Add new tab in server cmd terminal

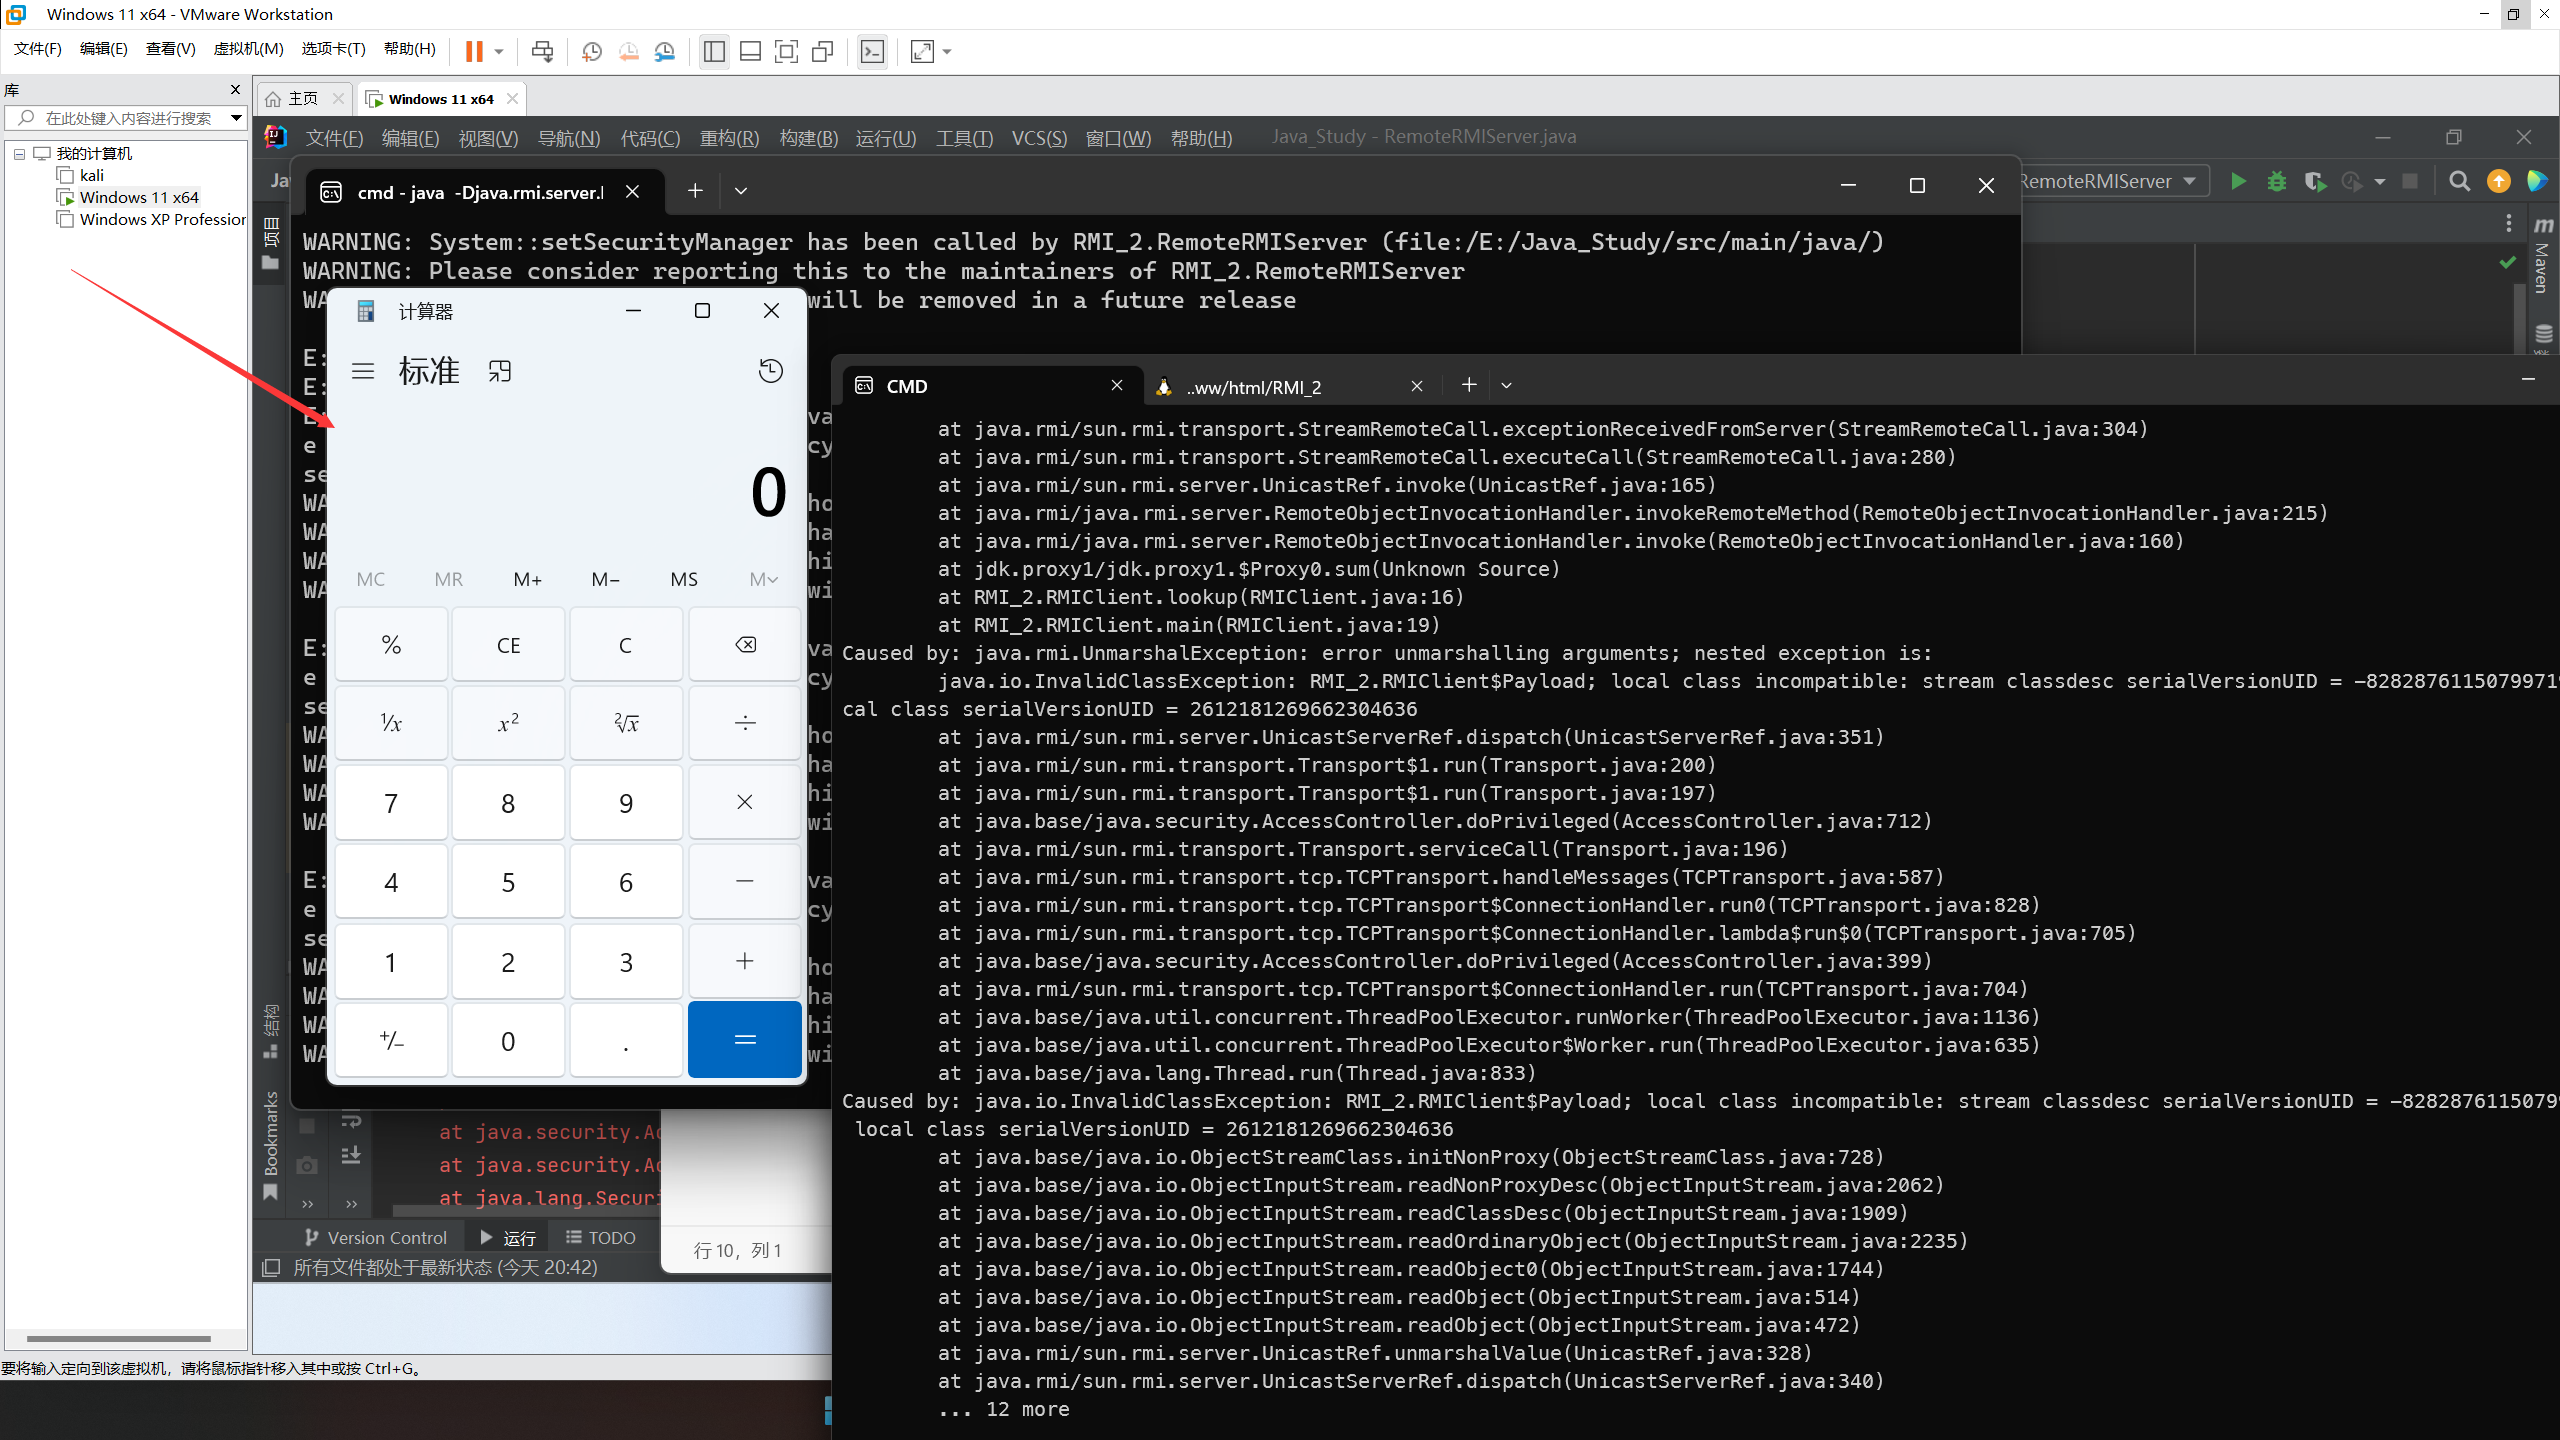click(x=695, y=191)
